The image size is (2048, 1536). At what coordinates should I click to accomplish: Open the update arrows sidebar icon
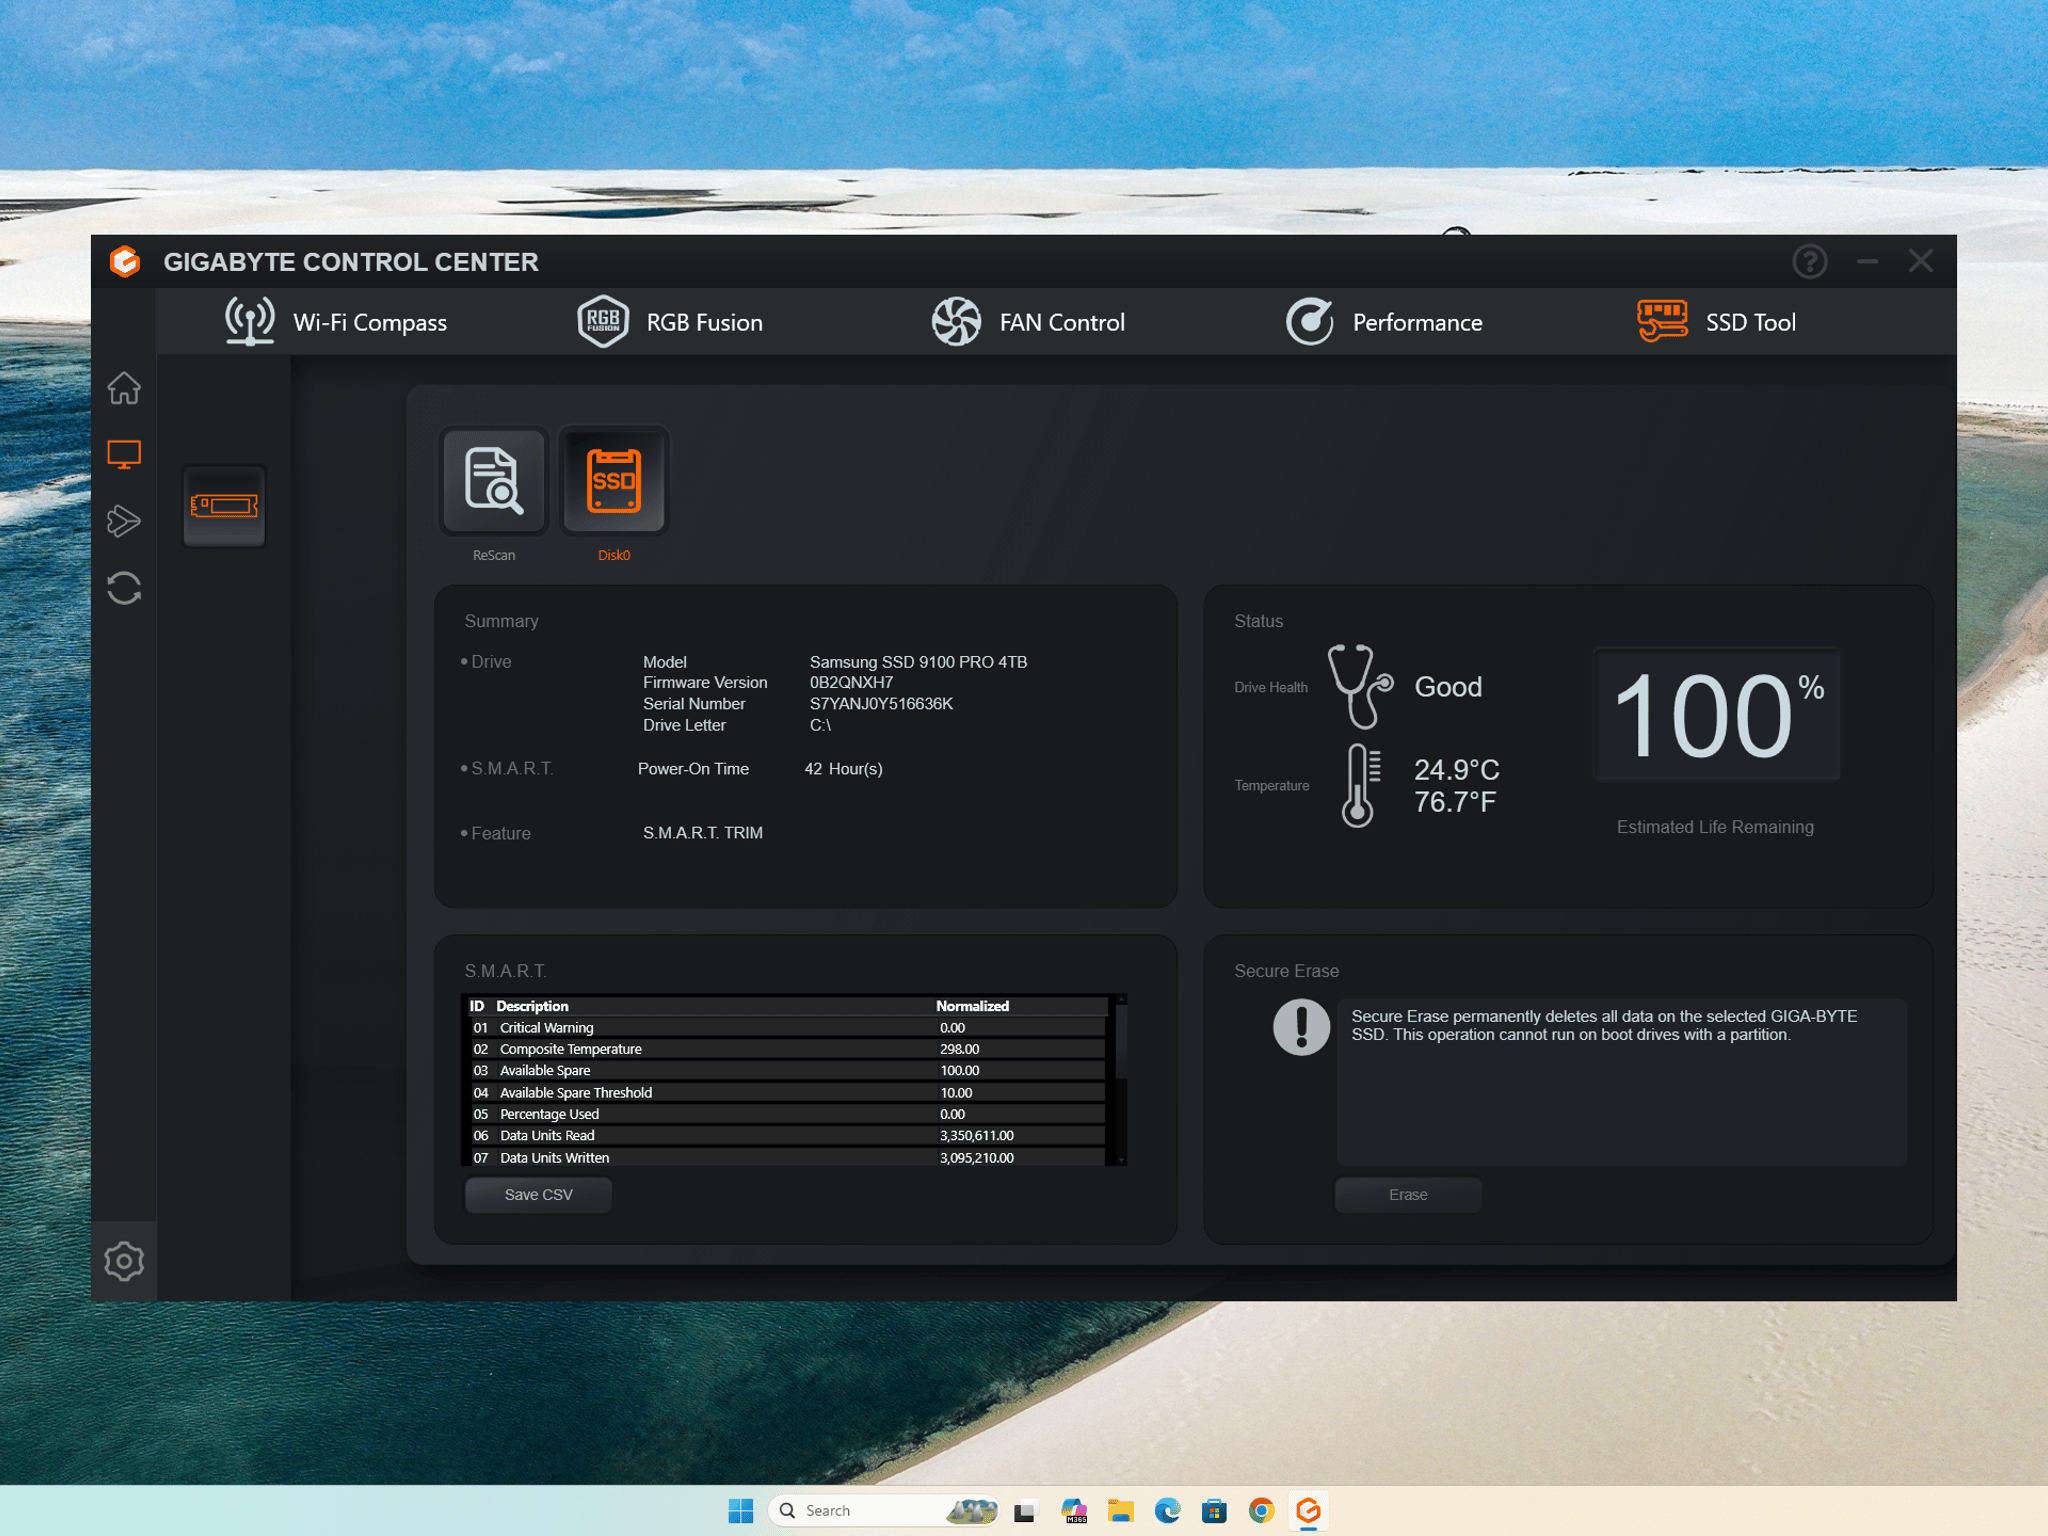124,588
